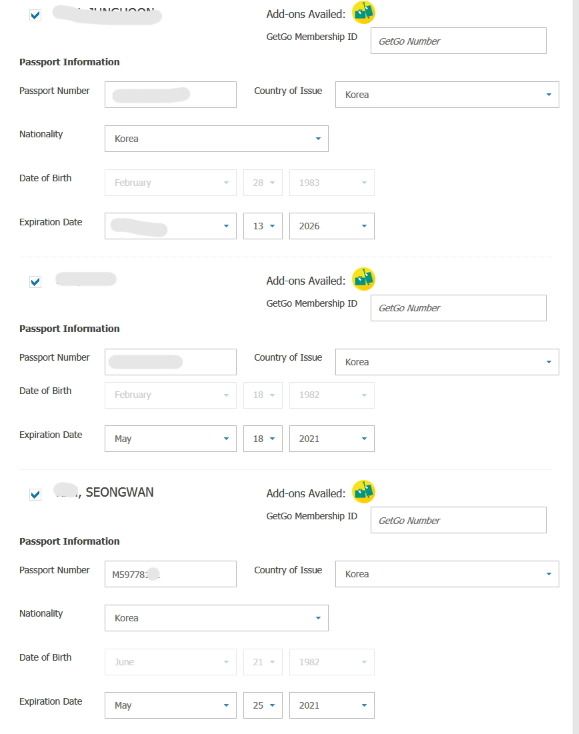Open Seongwan's Country of Issue dropdown

pyautogui.click(x=447, y=574)
